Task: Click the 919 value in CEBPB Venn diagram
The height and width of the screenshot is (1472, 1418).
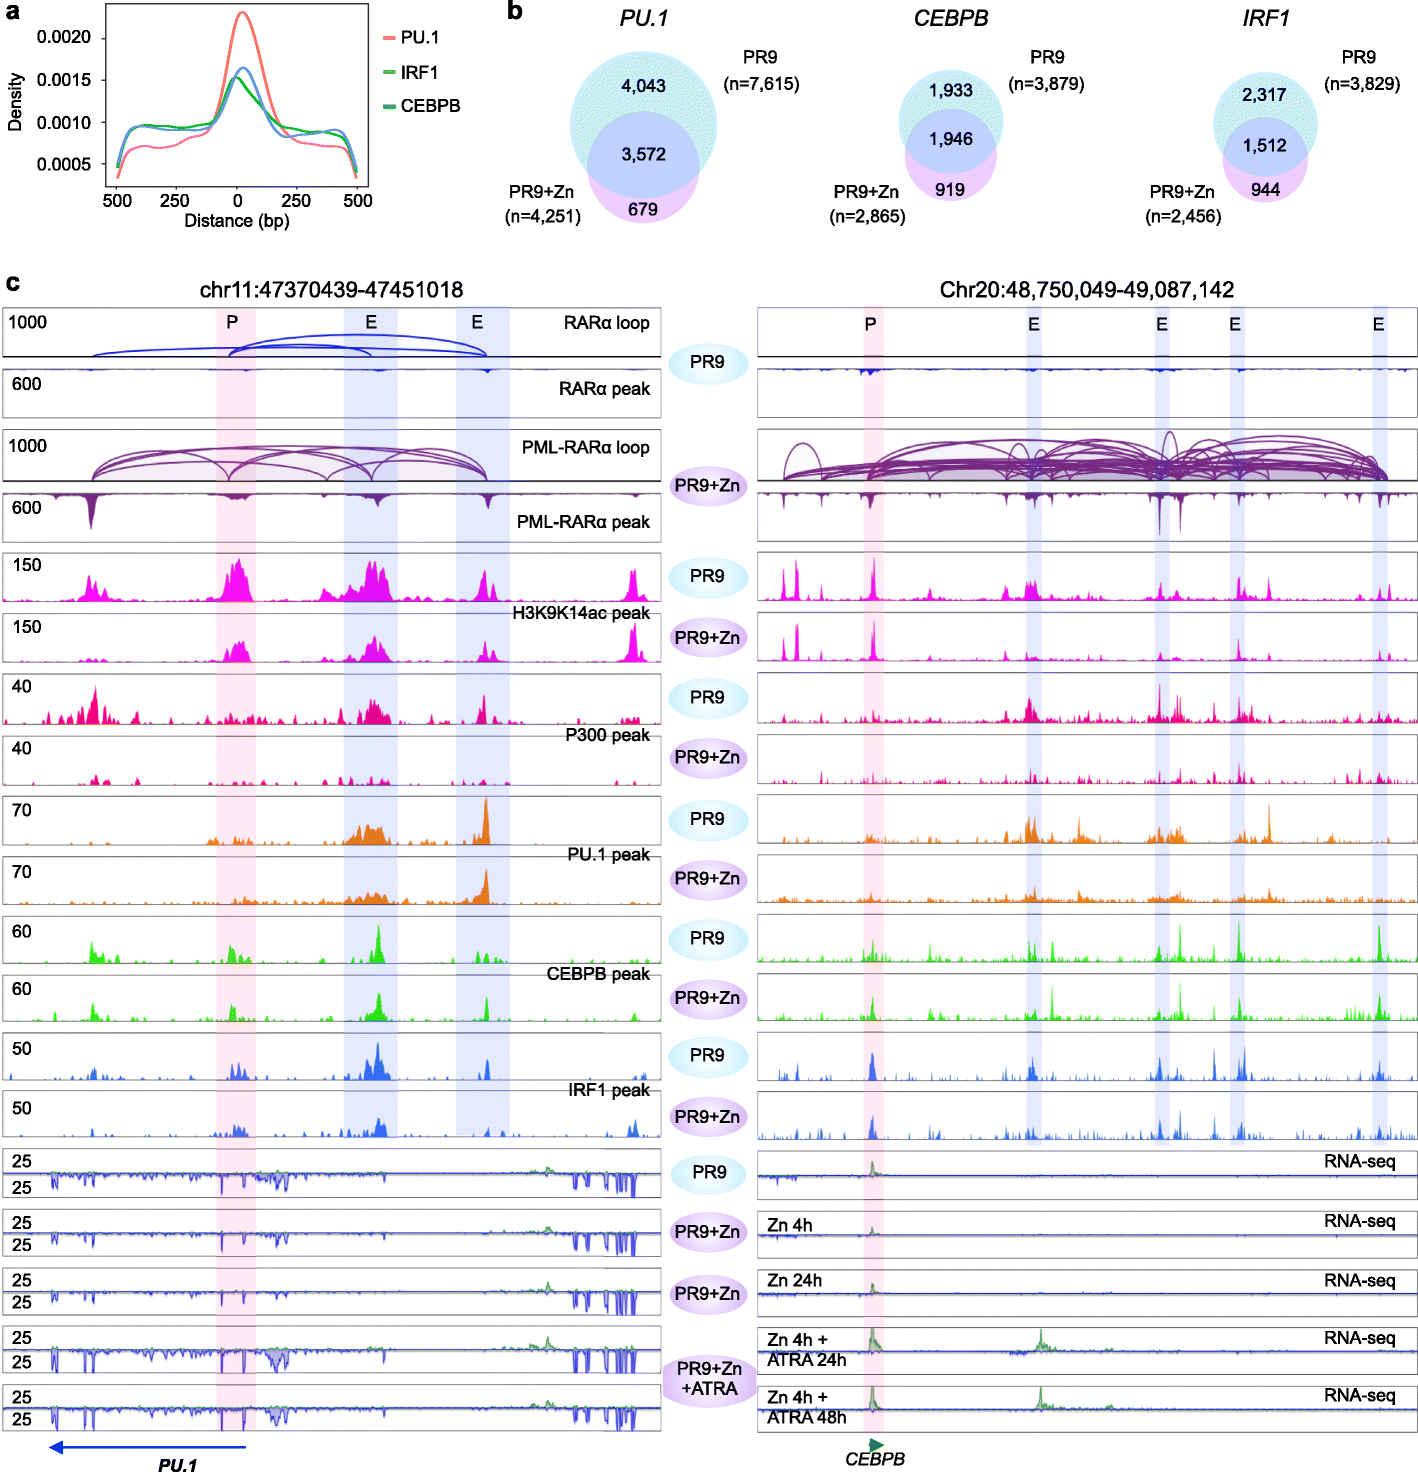Action: (x=950, y=189)
